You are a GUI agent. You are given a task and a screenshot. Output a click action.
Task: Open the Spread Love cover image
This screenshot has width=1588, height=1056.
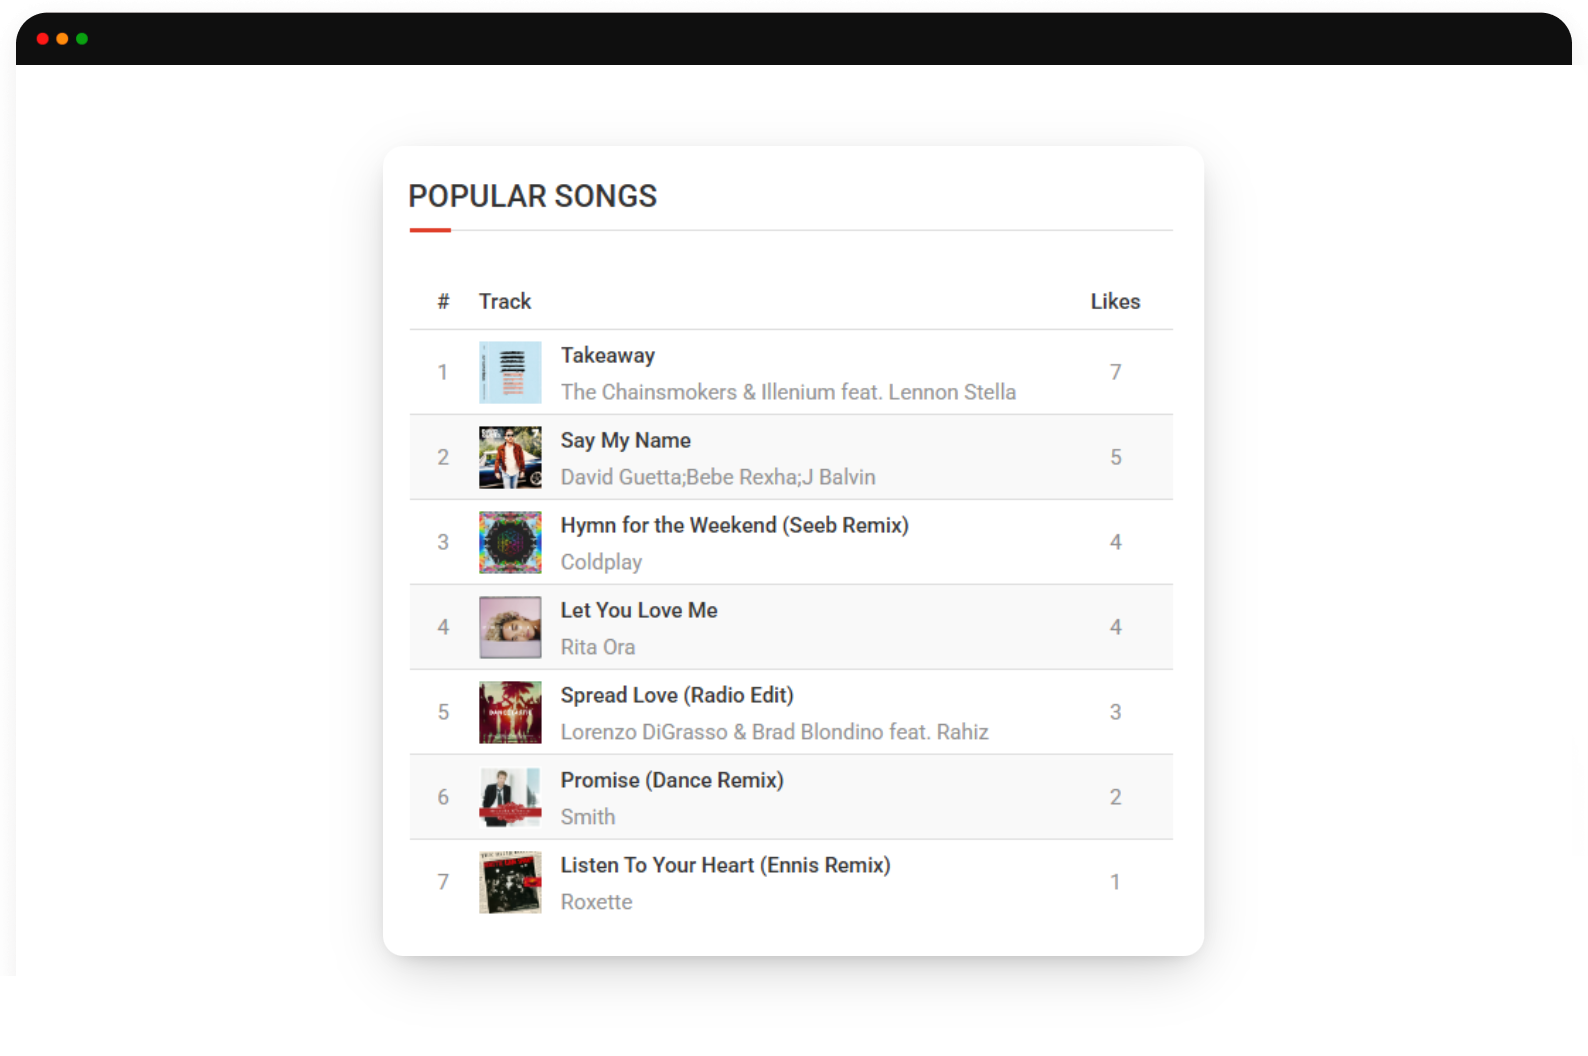tap(510, 712)
